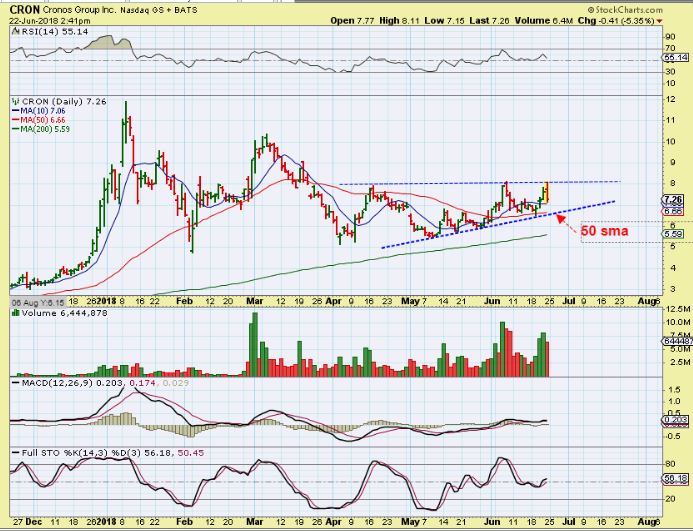This screenshot has width=693, height=531.
Task: Click the green volume legend icon
Action: pos(15,313)
